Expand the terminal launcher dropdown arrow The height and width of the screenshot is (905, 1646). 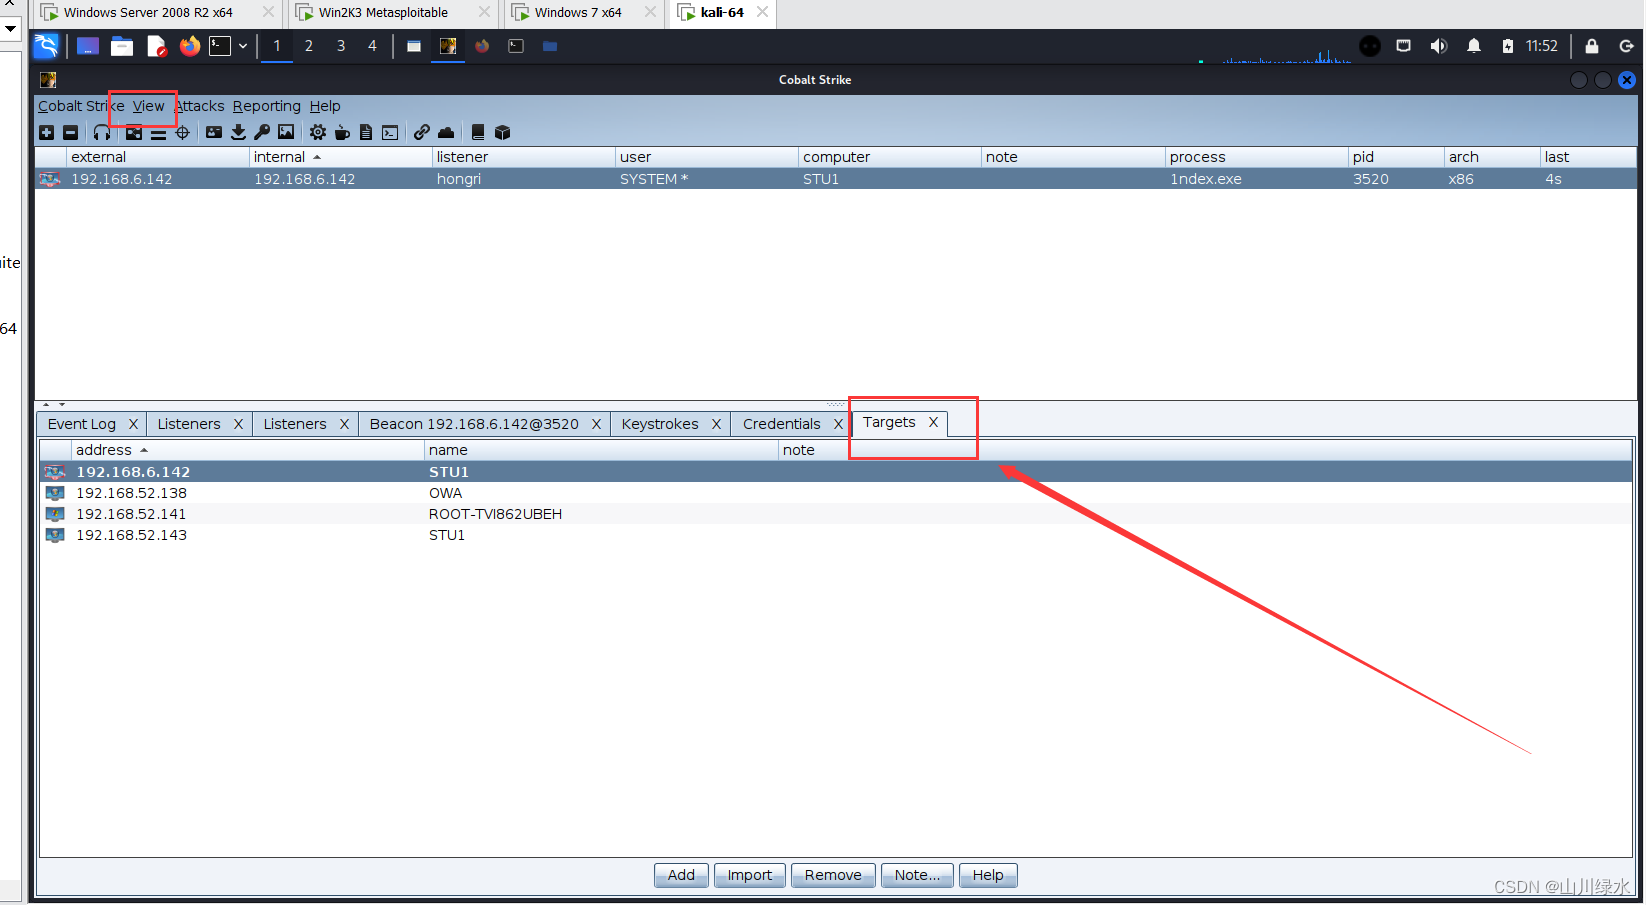(x=243, y=46)
